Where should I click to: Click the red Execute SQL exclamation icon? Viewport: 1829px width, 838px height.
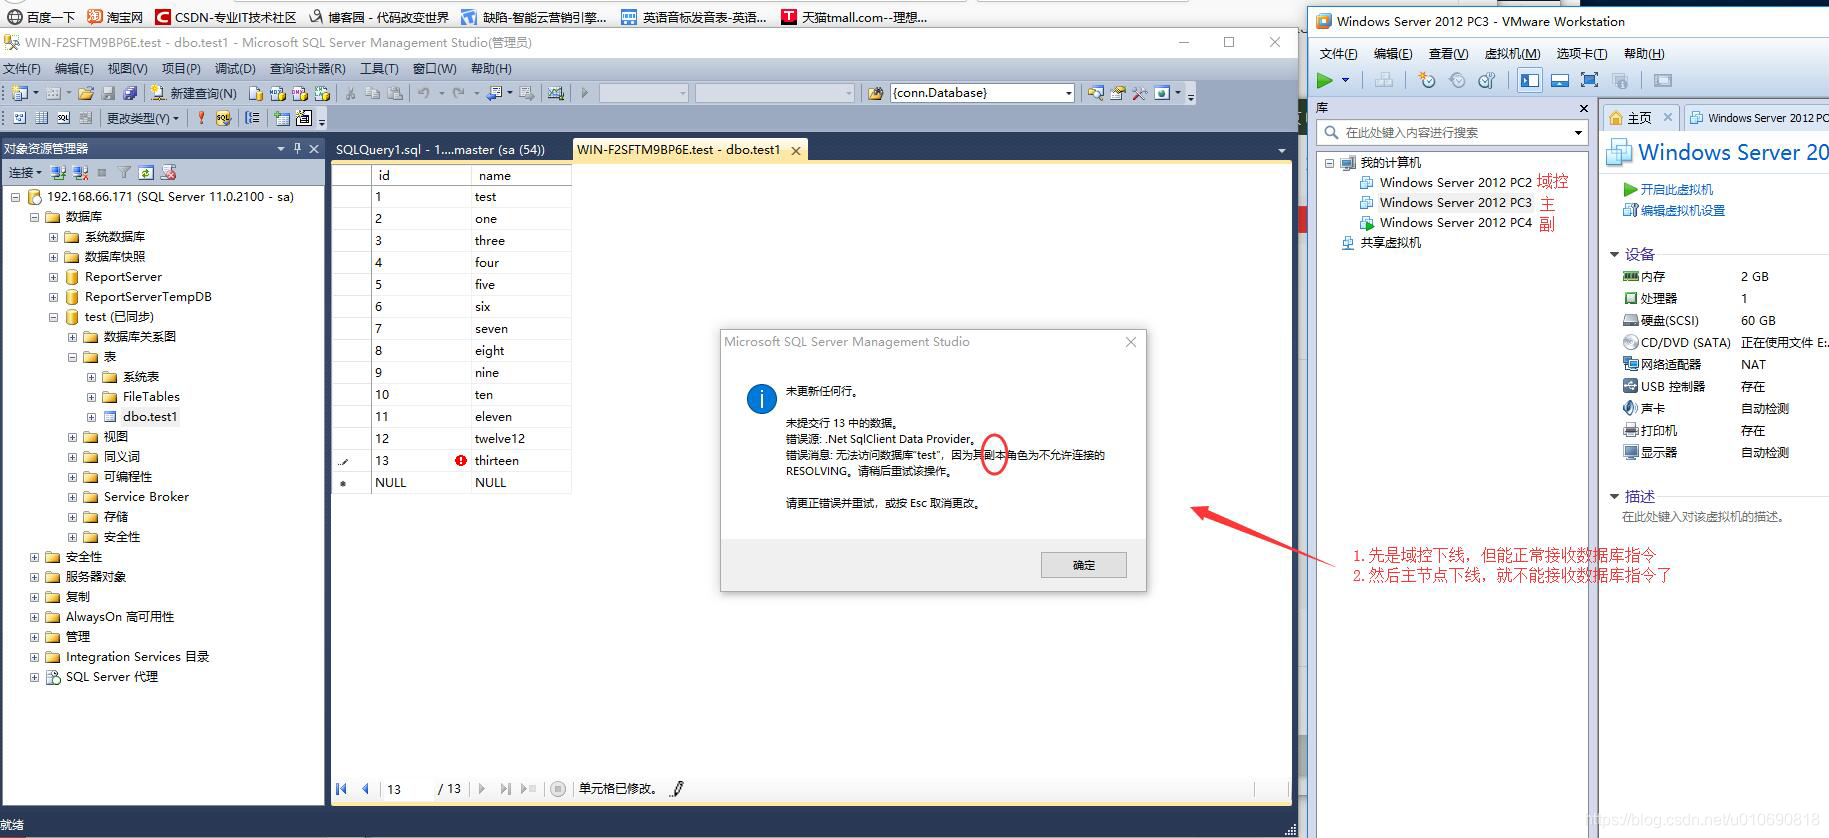pyautogui.click(x=201, y=118)
